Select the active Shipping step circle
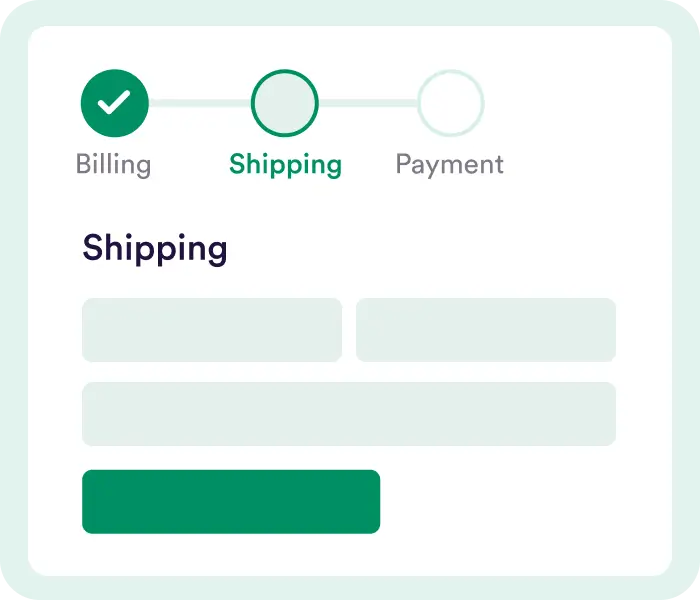Viewport: 700px width, 600px height. [285, 102]
